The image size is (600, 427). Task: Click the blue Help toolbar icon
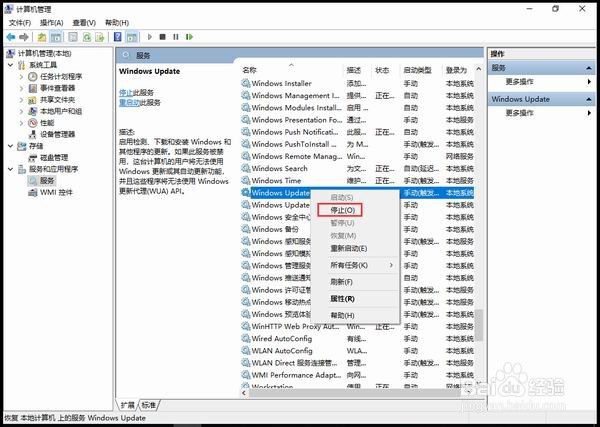click(118, 37)
